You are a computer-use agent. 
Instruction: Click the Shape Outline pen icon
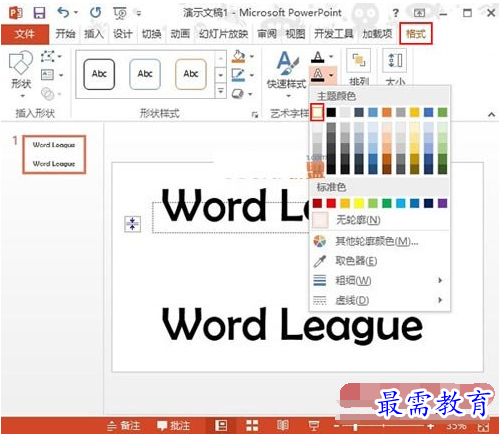239,75
